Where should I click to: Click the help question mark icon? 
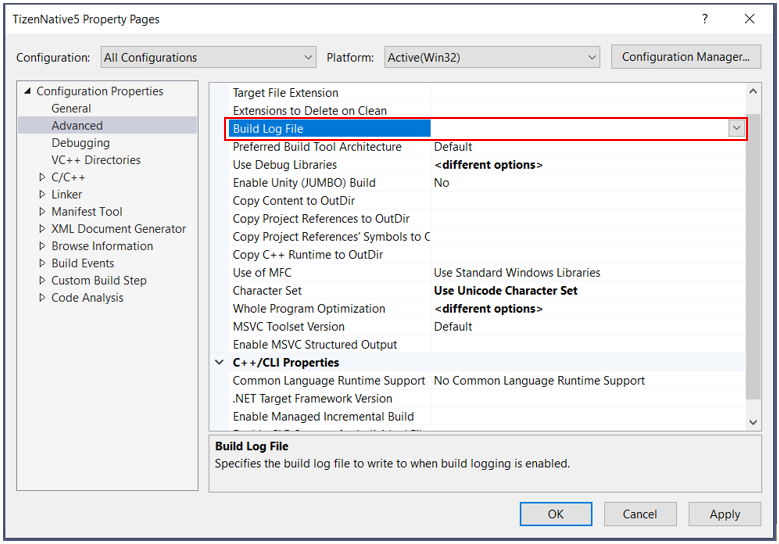[704, 19]
